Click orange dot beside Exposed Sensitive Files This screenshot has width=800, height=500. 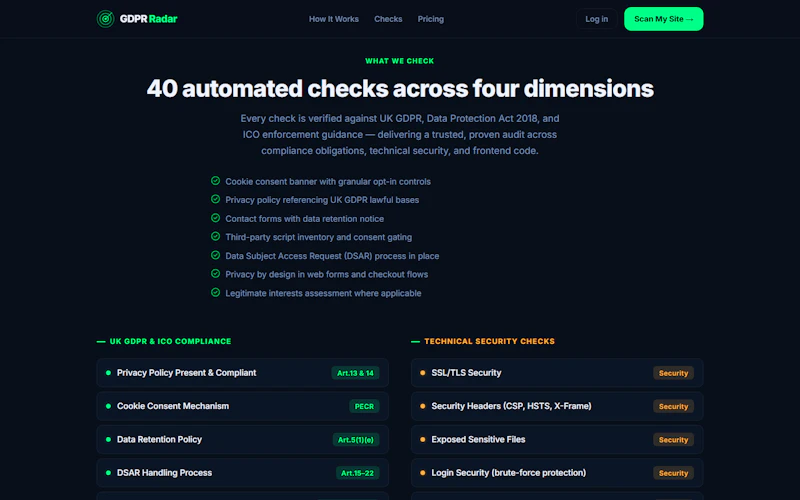(x=422, y=439)
